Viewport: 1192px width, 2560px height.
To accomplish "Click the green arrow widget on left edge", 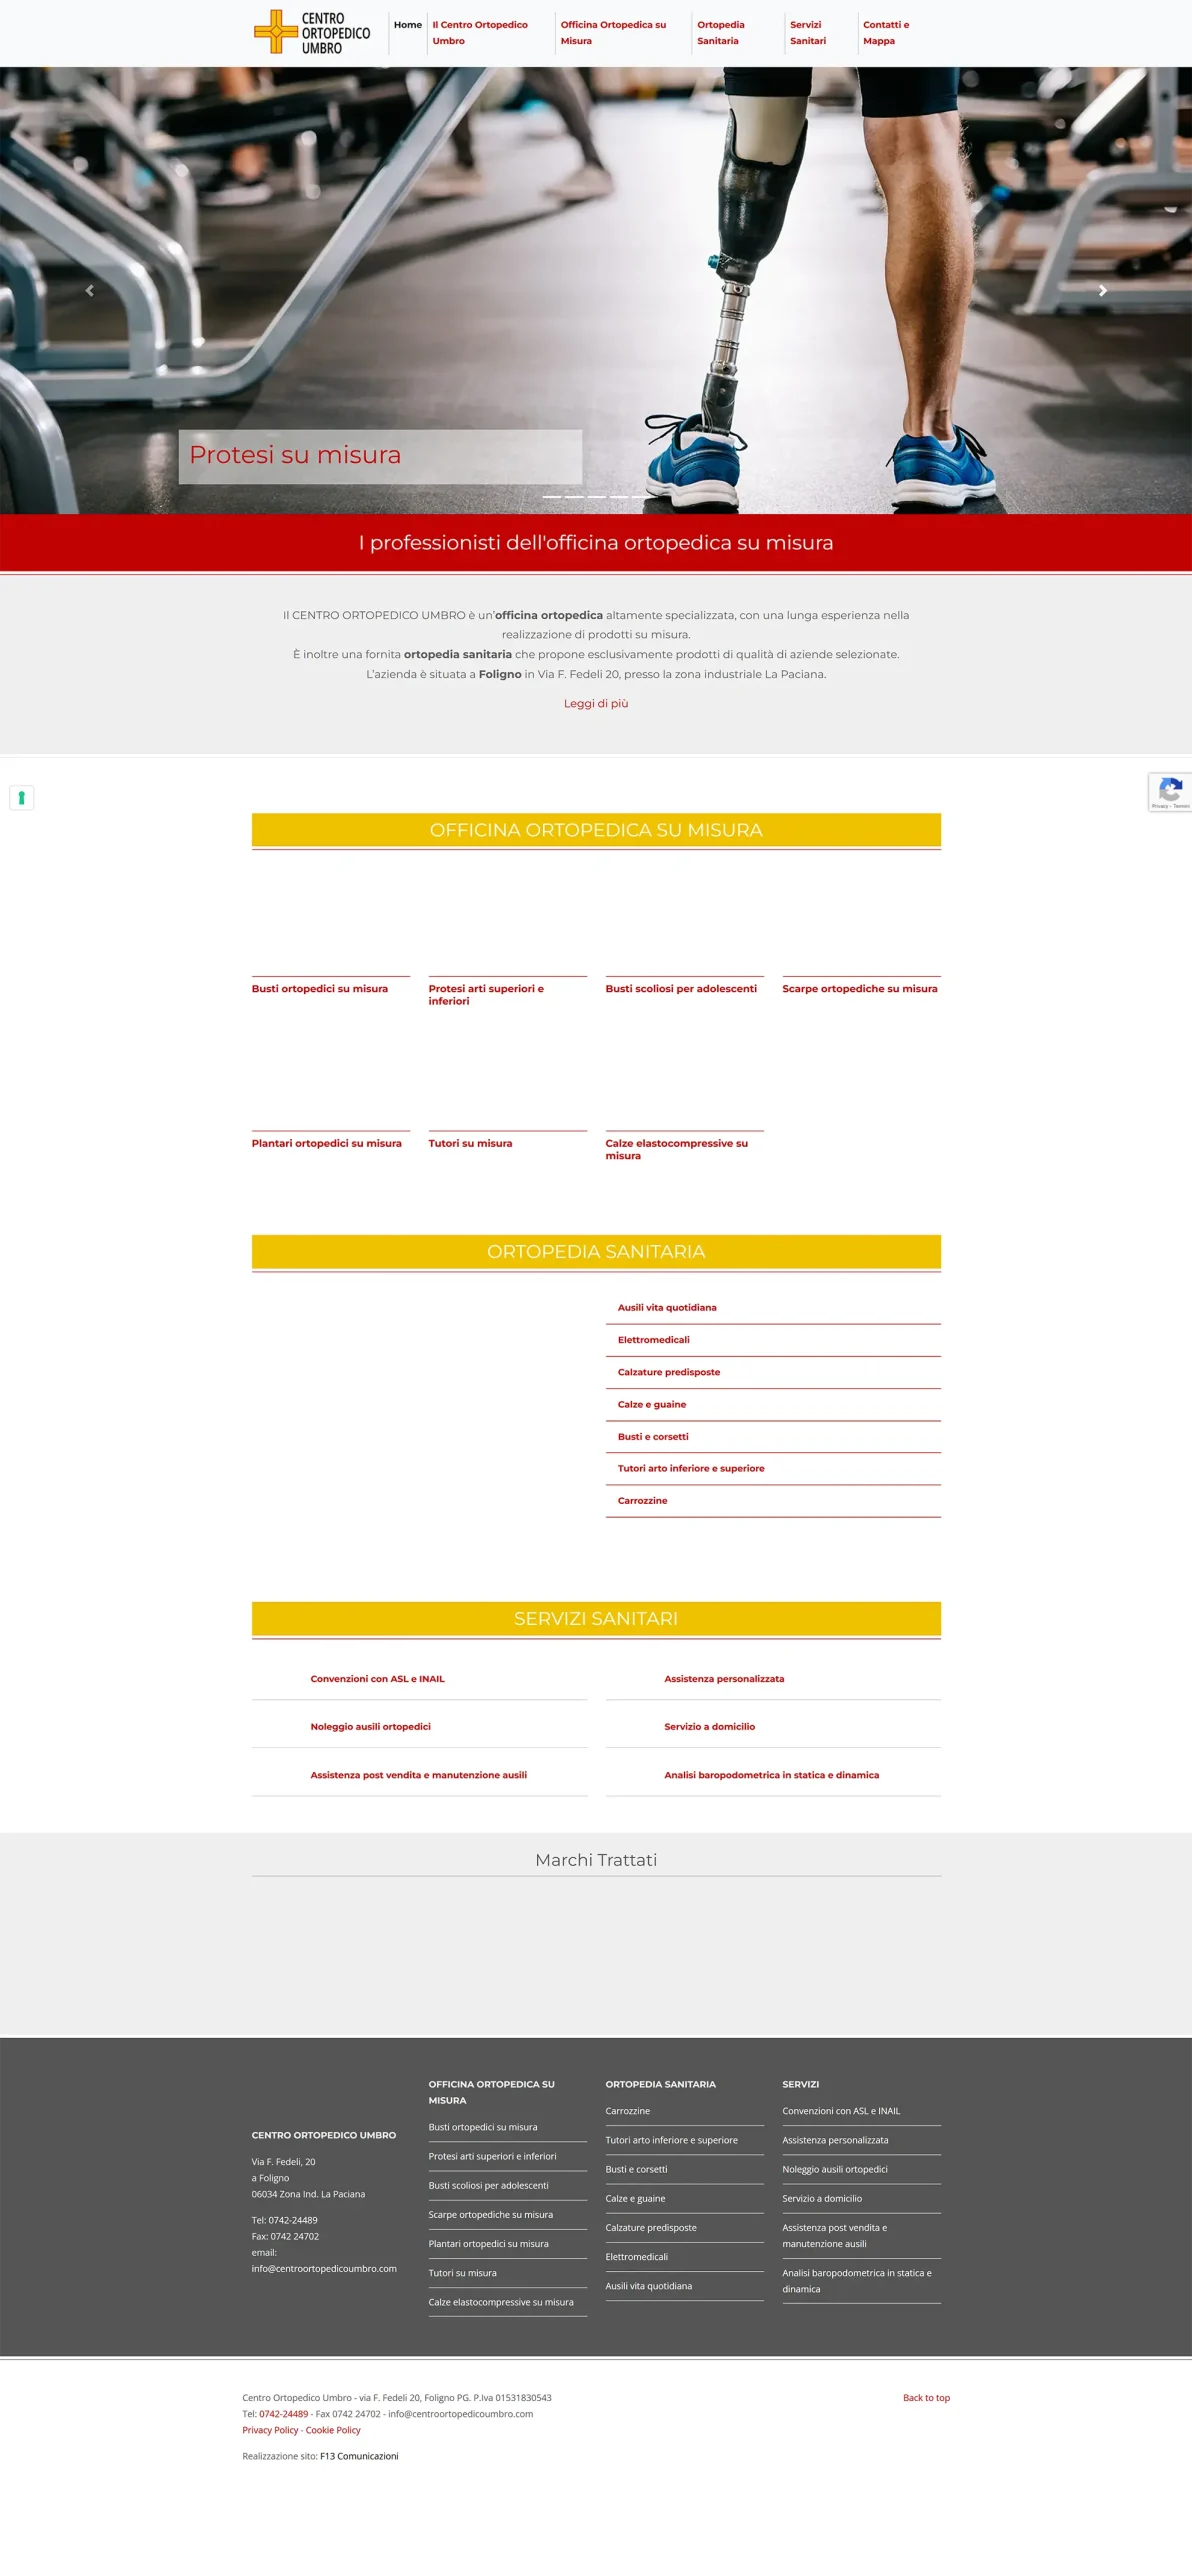I will (21, 797).
